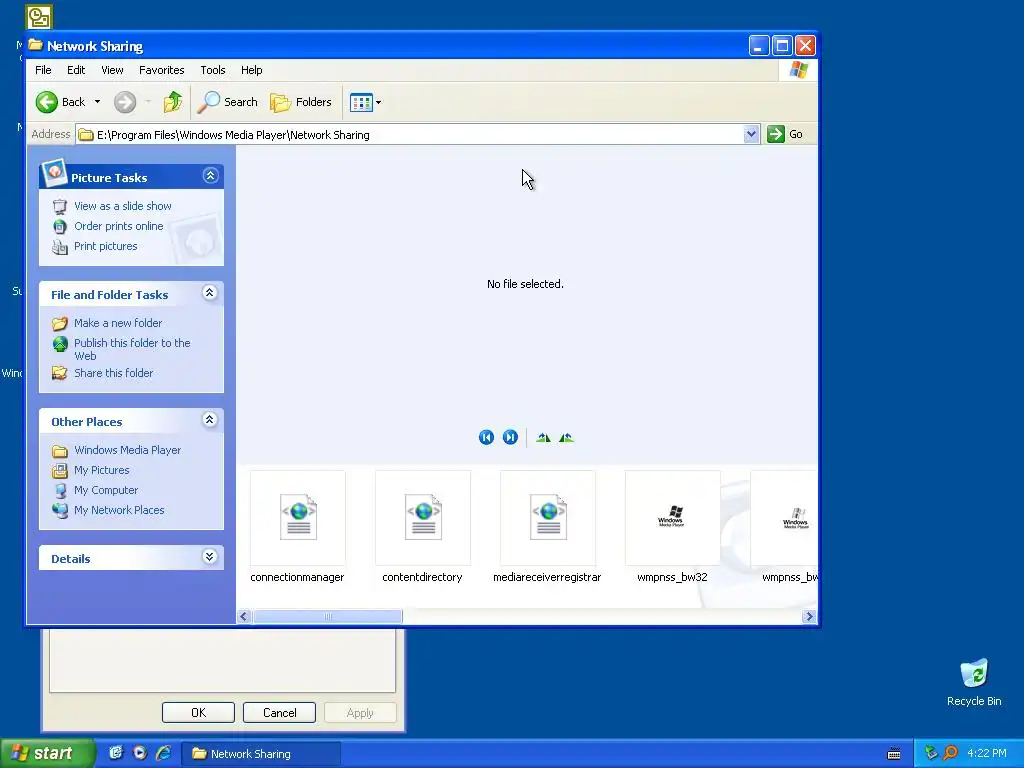Minimize the Network Sharing window
This screenshot has width=1024, height=768.
coord(758,46)
